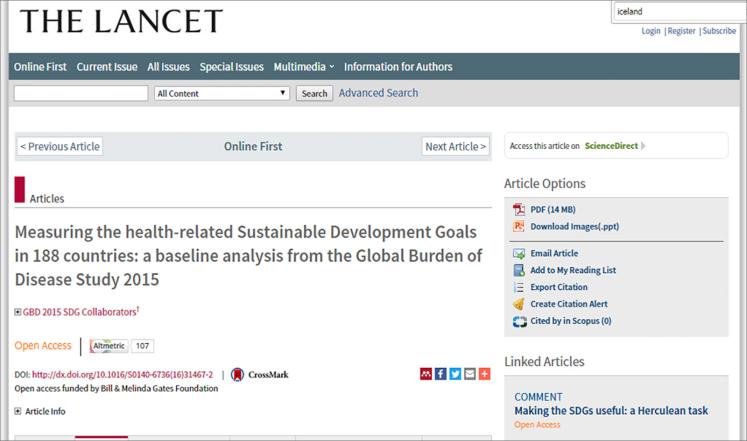Expand the GBD 2015 SDG Collaborators list

(18, 312)
